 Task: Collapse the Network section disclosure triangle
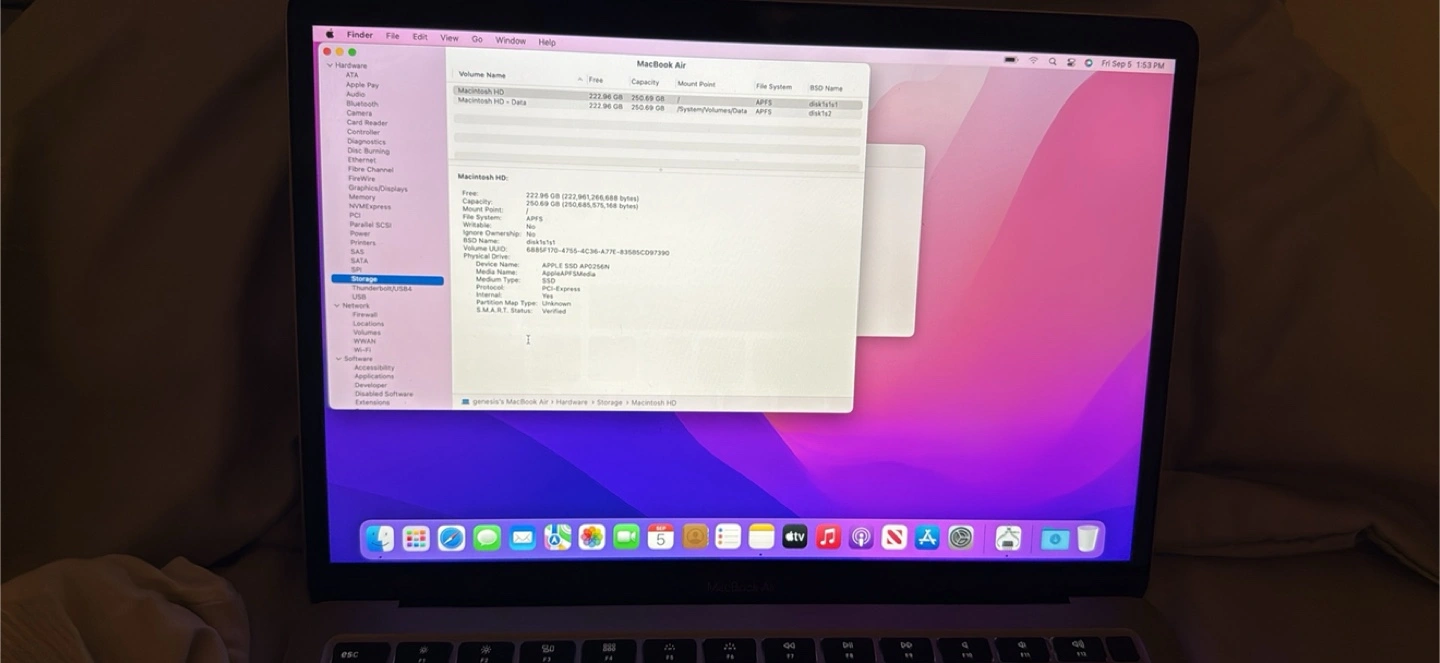pos(337,306)
